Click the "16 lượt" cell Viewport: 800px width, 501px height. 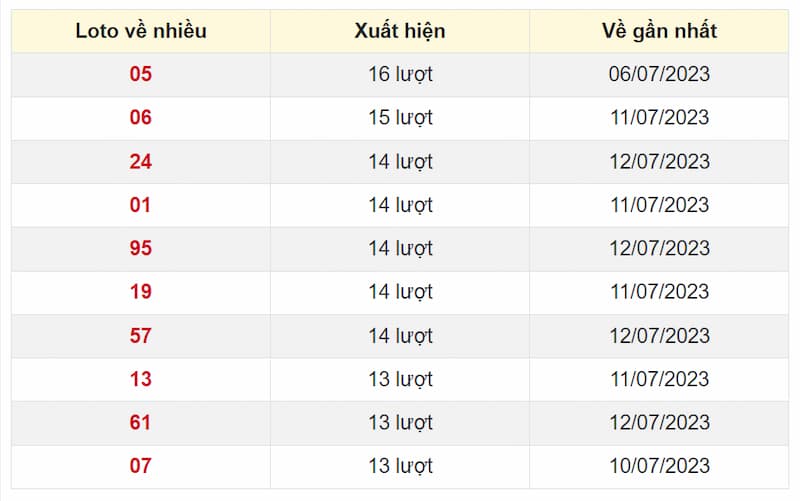click(400, 74)
